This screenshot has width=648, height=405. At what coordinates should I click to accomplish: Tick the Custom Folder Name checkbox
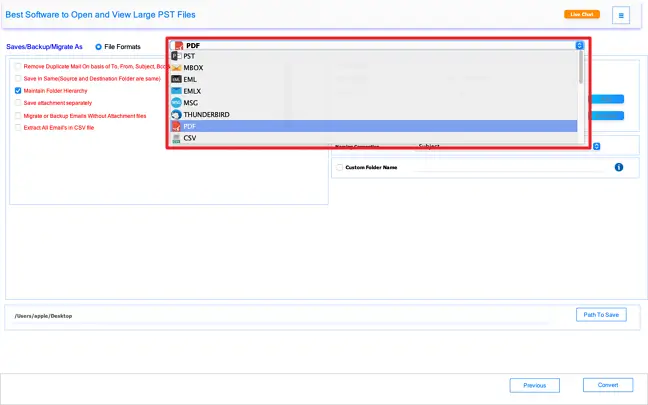[340, 167]
